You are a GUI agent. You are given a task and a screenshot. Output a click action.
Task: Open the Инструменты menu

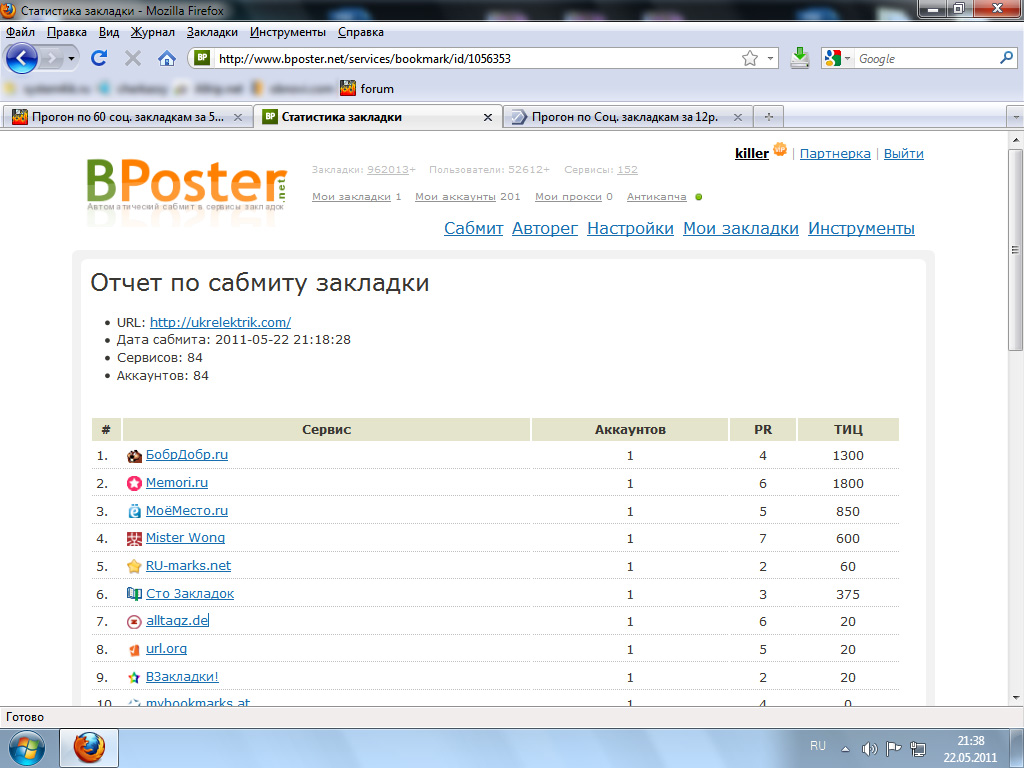[287, 32]
